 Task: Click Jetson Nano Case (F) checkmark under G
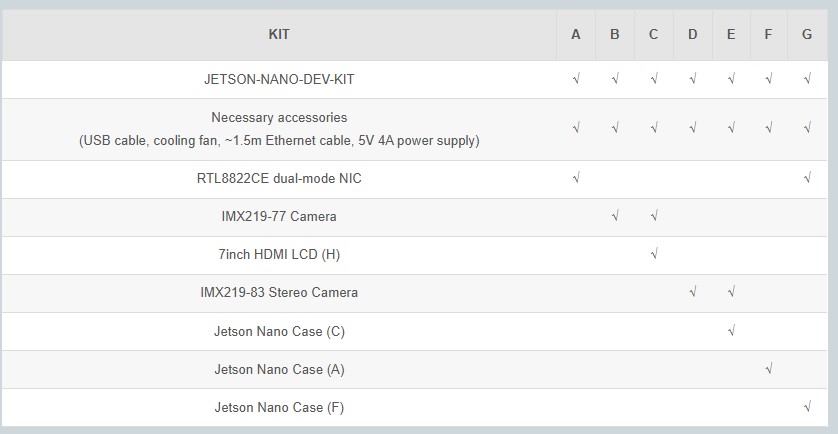click(x=807, y=407)
